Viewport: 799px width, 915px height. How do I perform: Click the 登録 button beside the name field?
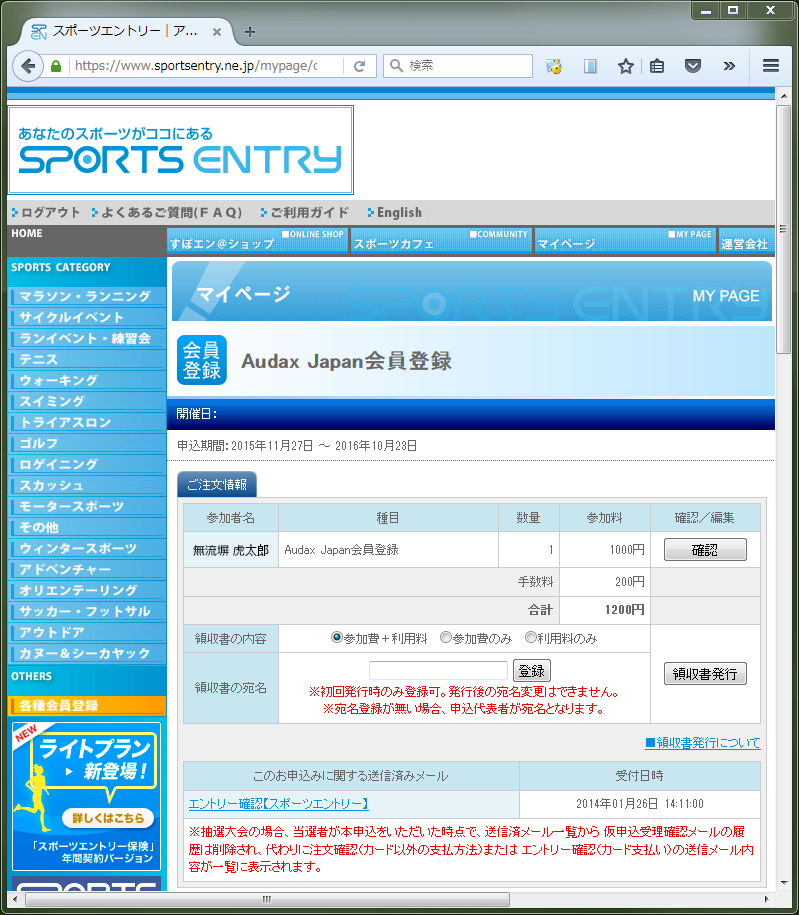pyautogui.click(x=532, y=671)
